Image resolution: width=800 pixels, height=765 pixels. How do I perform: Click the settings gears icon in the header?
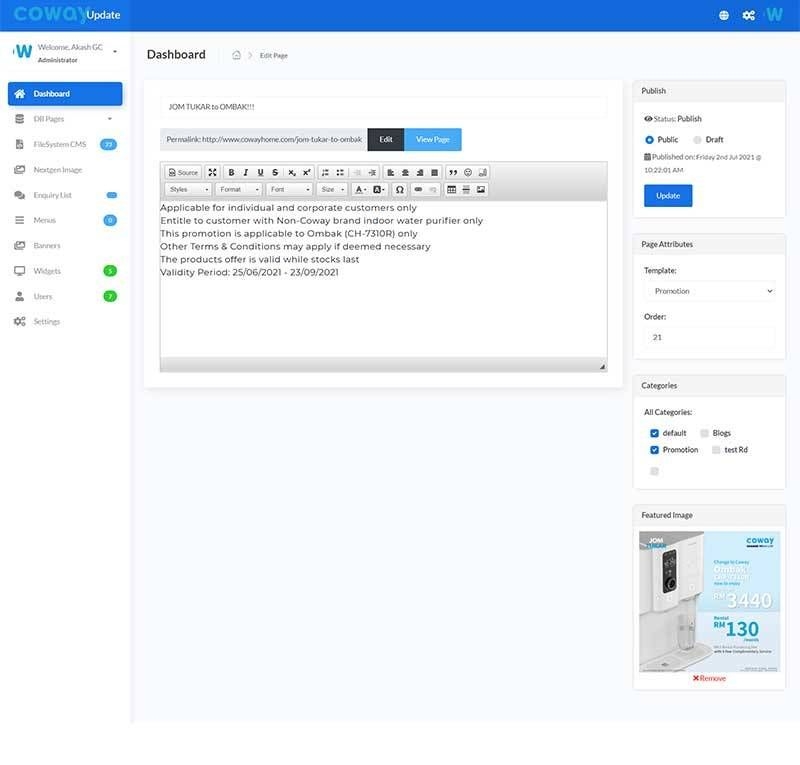point(748,15)
